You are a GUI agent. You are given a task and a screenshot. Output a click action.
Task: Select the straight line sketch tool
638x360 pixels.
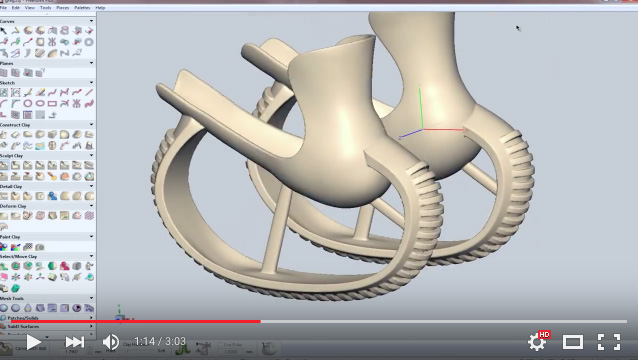(89, 92)
